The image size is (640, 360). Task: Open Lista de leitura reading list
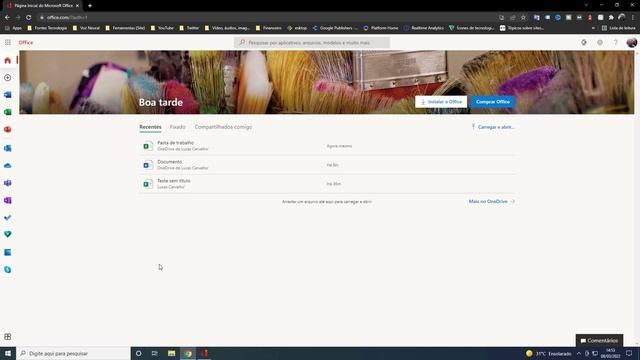pyautogui.click(x=618, y=28)
